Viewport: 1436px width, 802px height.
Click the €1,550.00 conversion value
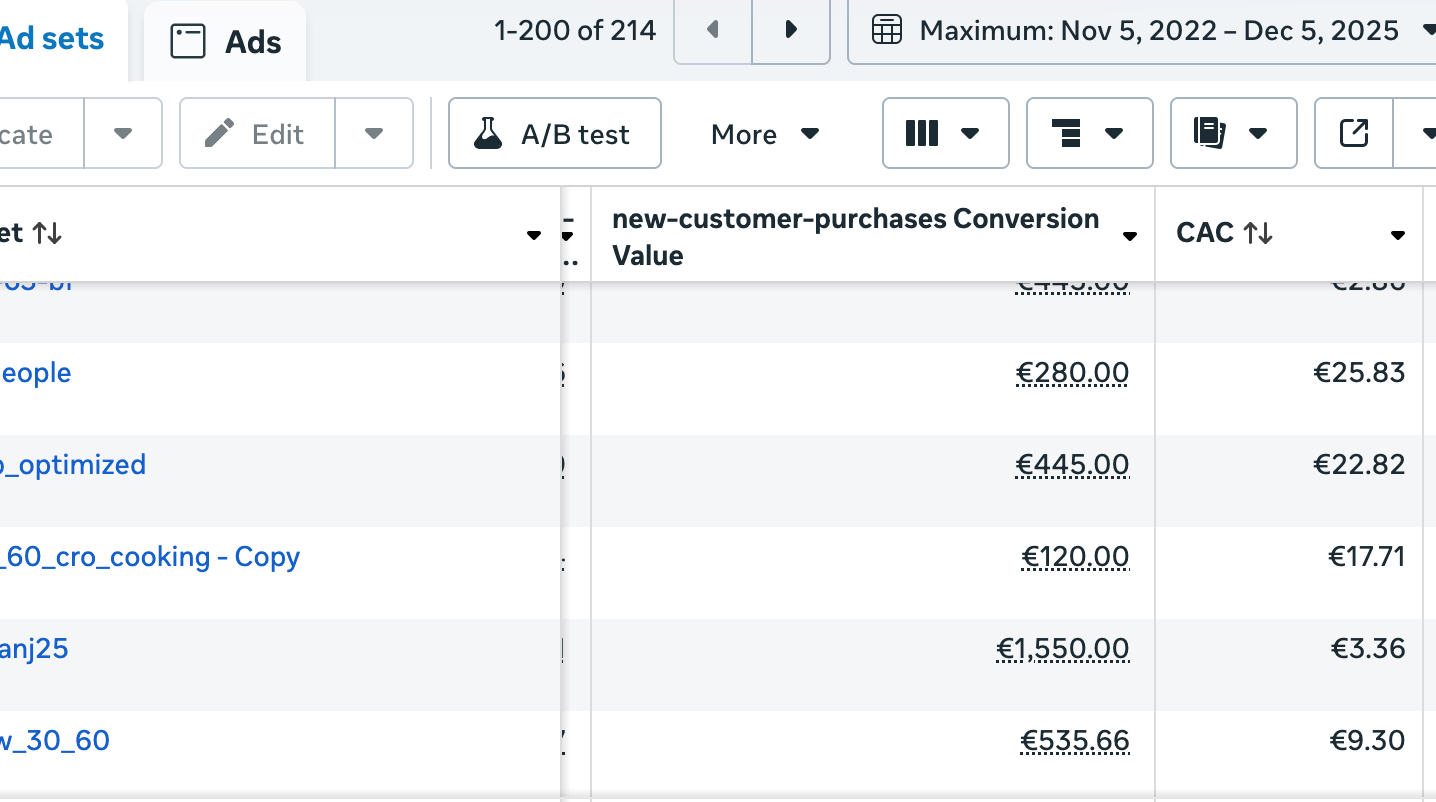pos(1063,649)
